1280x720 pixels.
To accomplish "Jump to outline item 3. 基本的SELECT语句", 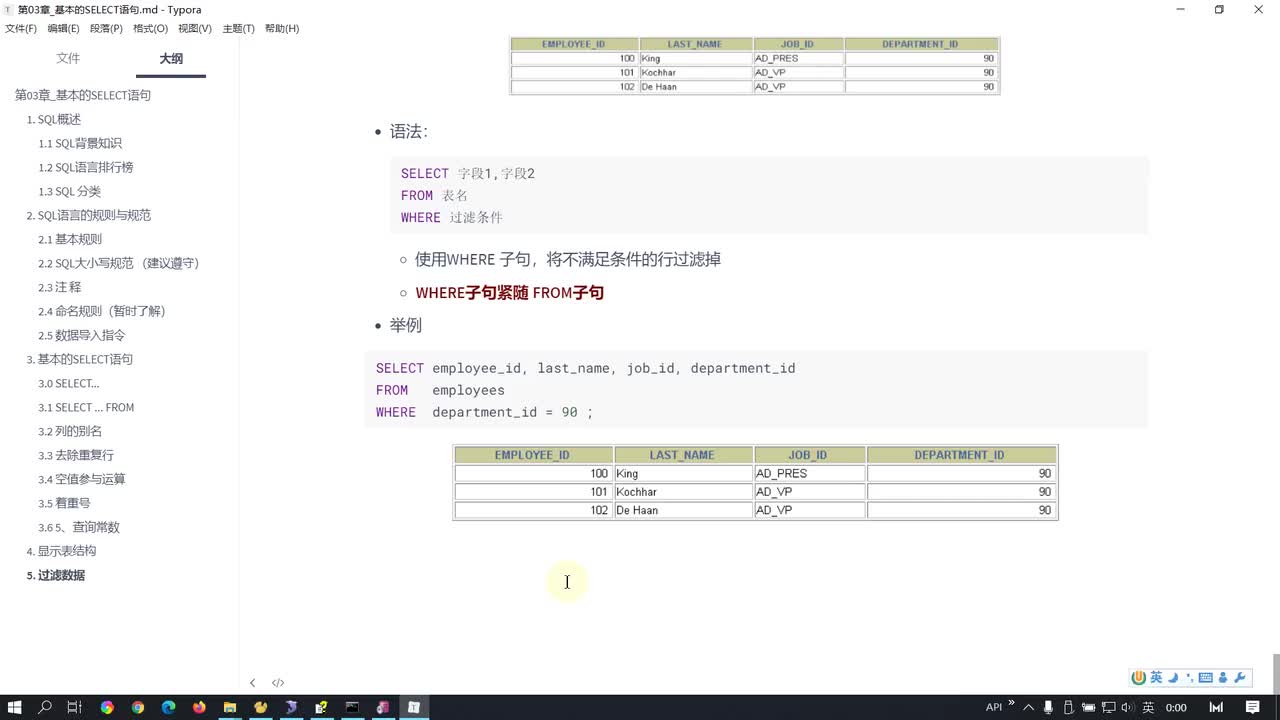I will point(80,359).
